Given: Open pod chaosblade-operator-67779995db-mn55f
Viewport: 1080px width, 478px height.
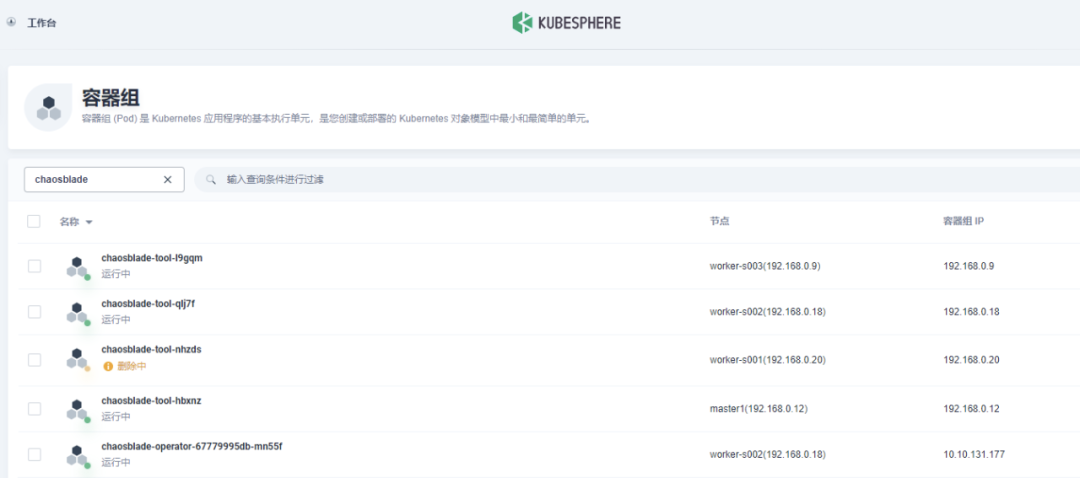Looking at the screenshot, I should tap(191, 446).
